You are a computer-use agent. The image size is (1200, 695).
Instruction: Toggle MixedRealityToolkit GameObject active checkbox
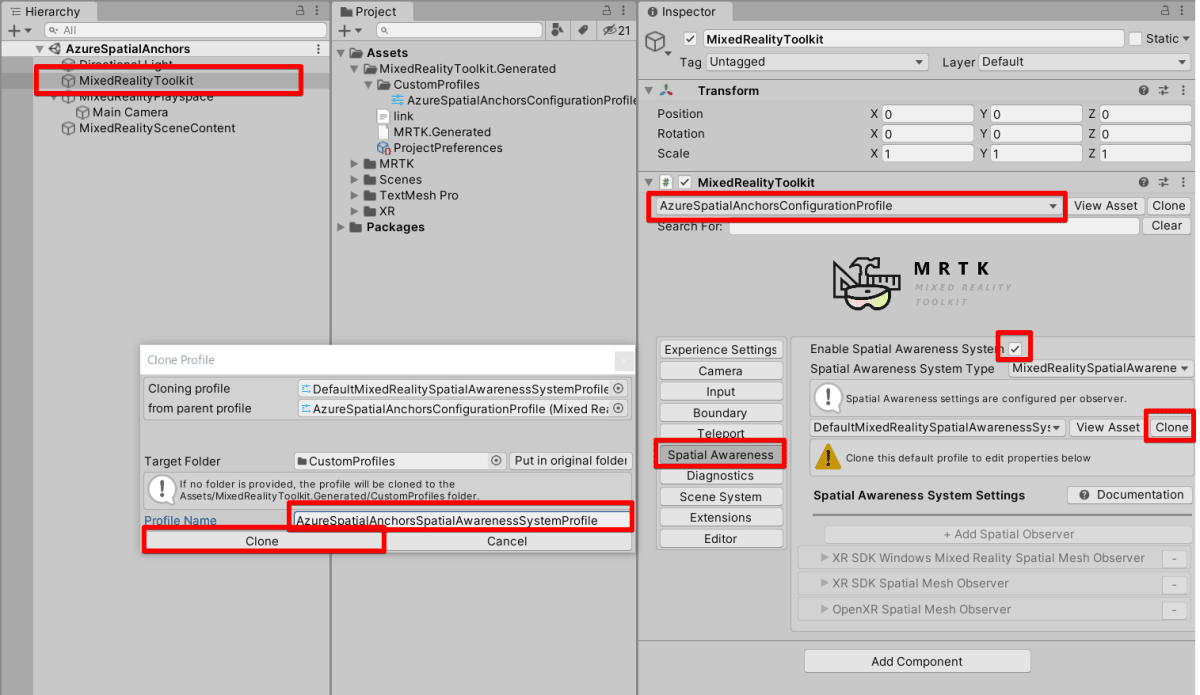coord(690,39)
